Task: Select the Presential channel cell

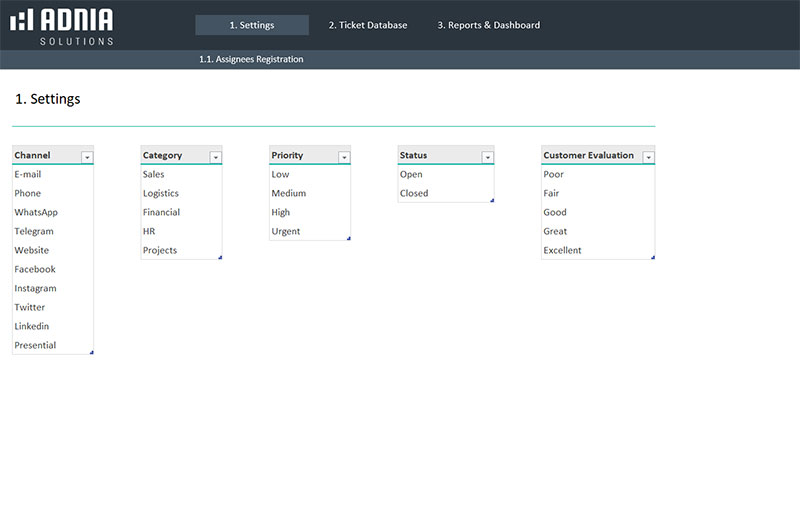Action: [x=35, y=345]
